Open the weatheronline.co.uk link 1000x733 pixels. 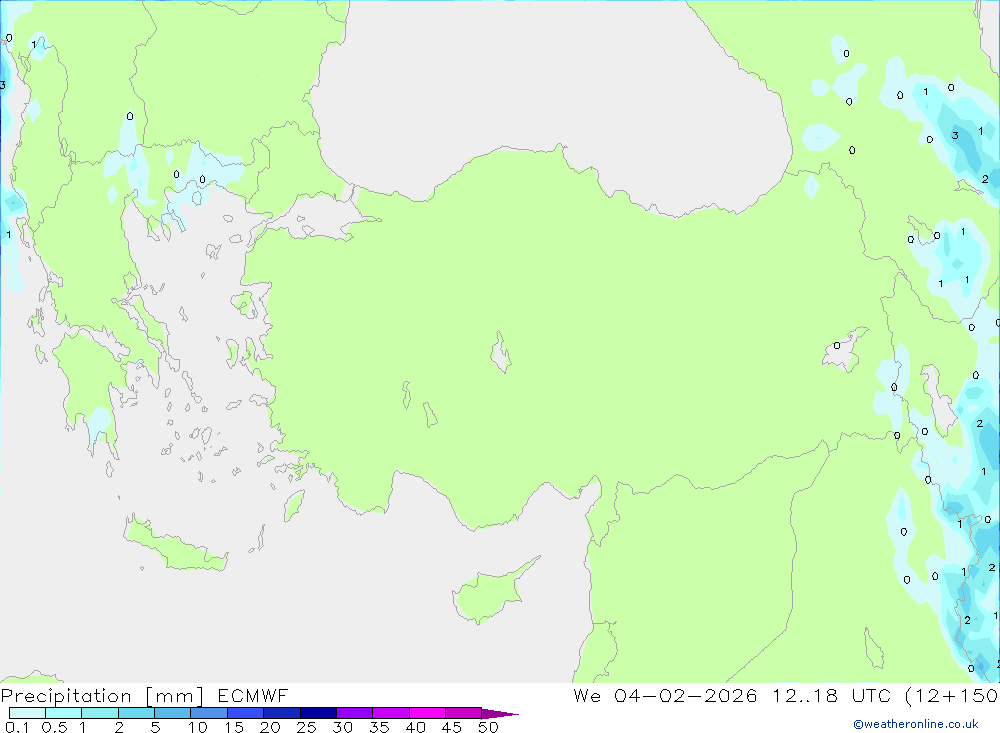[x=916, y=724]
